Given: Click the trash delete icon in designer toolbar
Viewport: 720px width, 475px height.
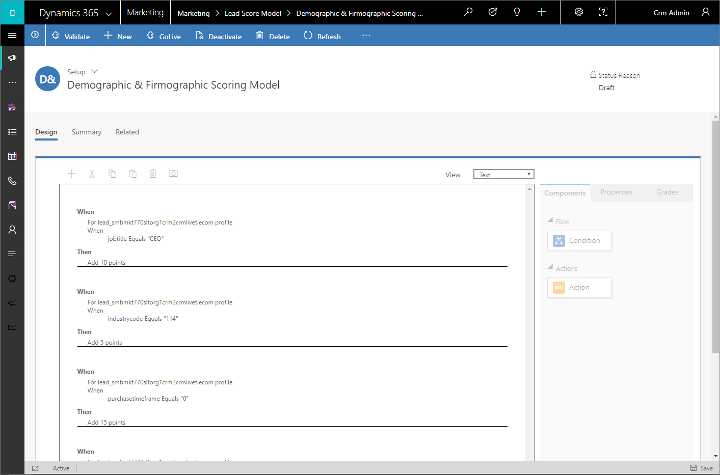Looking at the screenshot, I should (153, 174).
